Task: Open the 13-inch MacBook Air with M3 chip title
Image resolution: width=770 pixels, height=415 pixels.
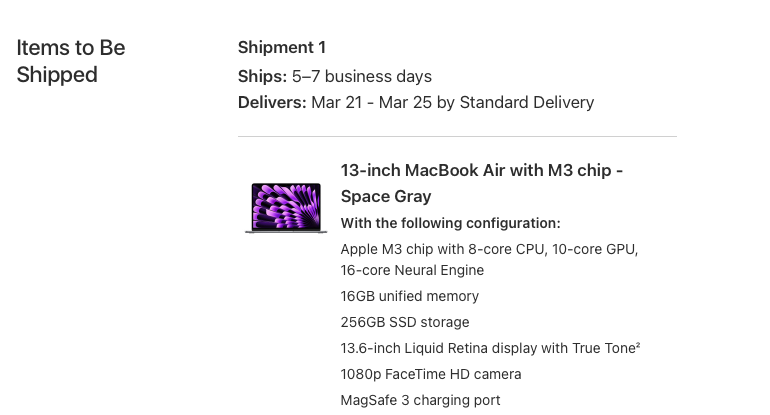Action: tap(481, 170)
